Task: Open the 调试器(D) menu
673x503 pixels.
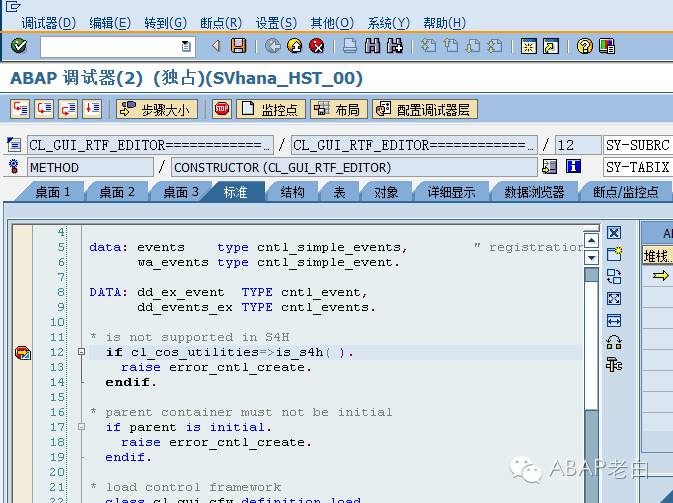Action: [x=49, y=23]
